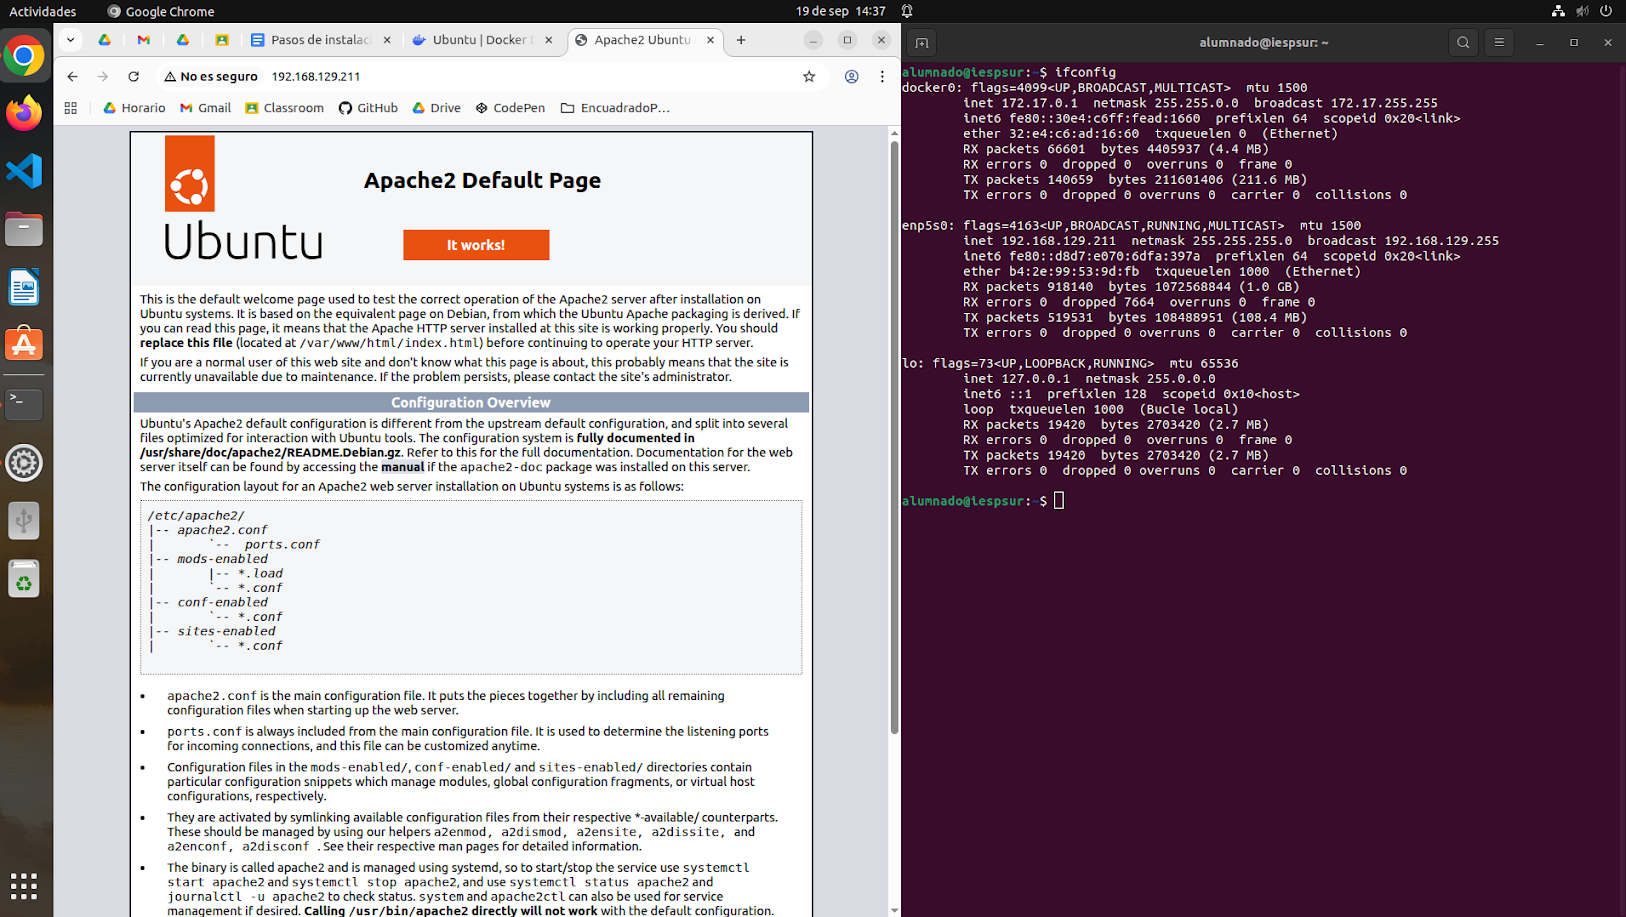This screenshot has height=917, width=1626.
Task: Open the volume icon in top bar
Action: tap(1582, 11)
